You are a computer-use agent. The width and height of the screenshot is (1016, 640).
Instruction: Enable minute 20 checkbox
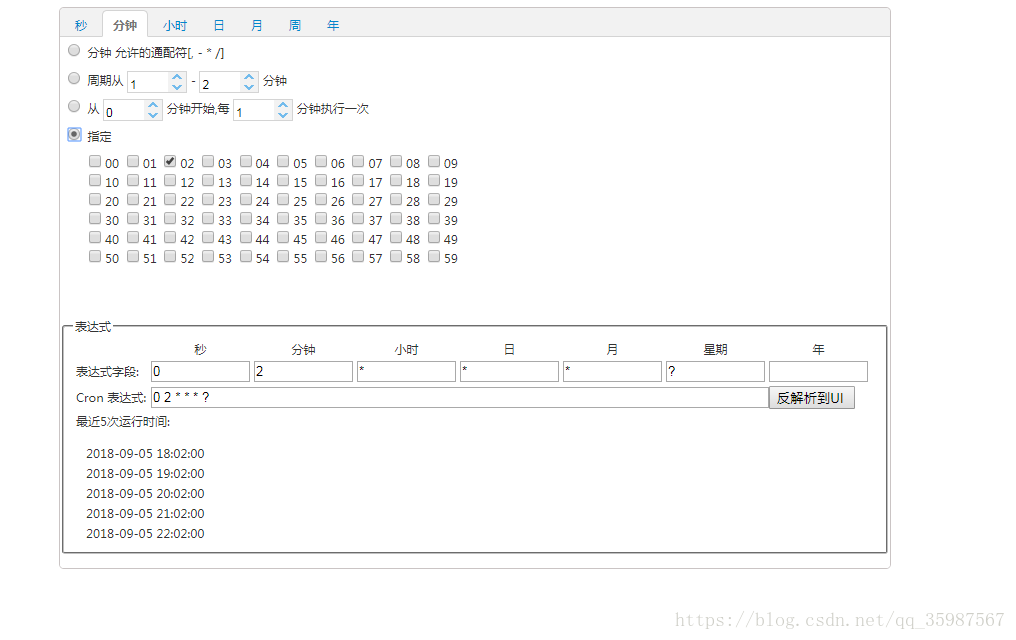click(95, 199)
